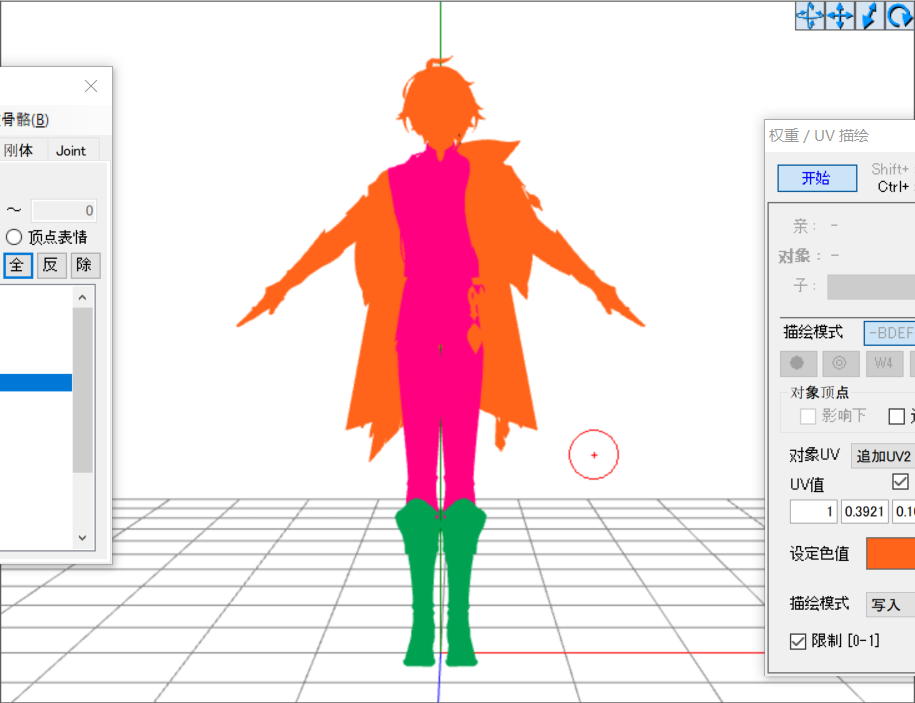Click the list's vertical scrollbar thumb

click(82, 390)
